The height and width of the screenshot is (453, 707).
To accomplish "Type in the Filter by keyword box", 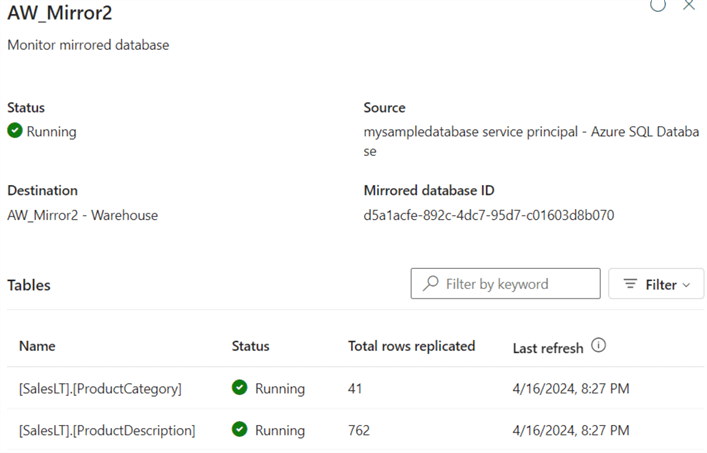I will (515, 284).
